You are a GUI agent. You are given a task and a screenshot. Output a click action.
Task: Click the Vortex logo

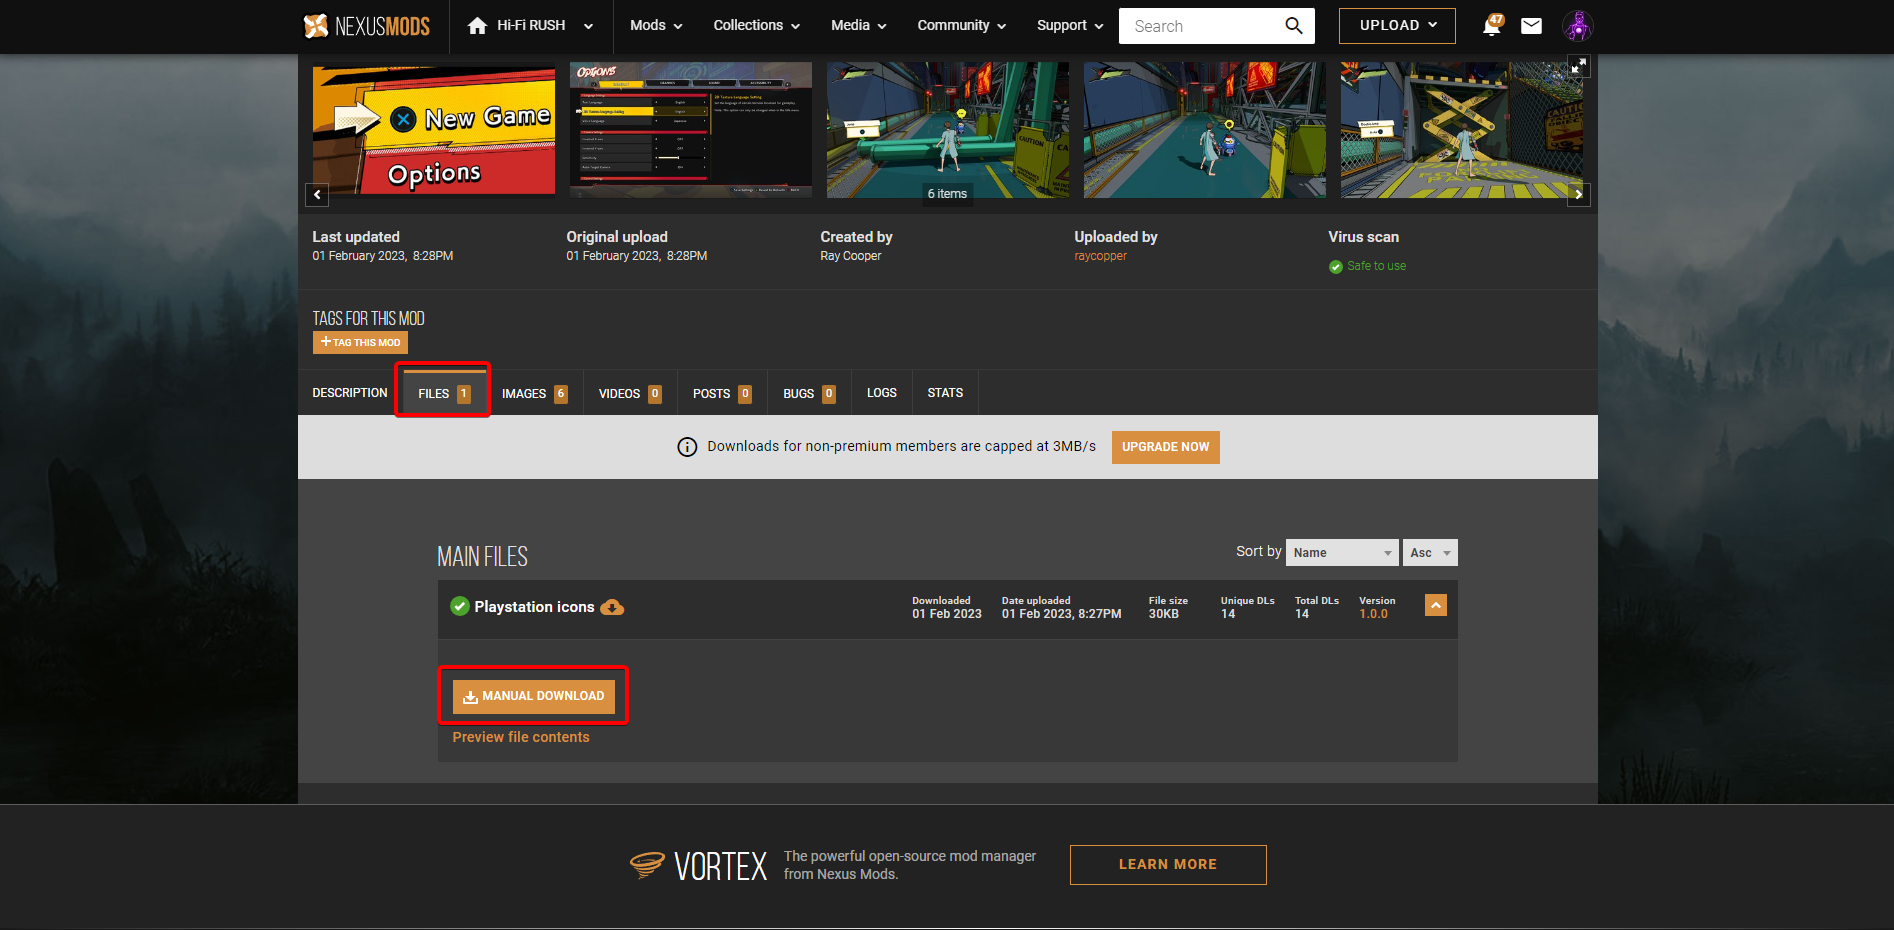tap(699, 865)
